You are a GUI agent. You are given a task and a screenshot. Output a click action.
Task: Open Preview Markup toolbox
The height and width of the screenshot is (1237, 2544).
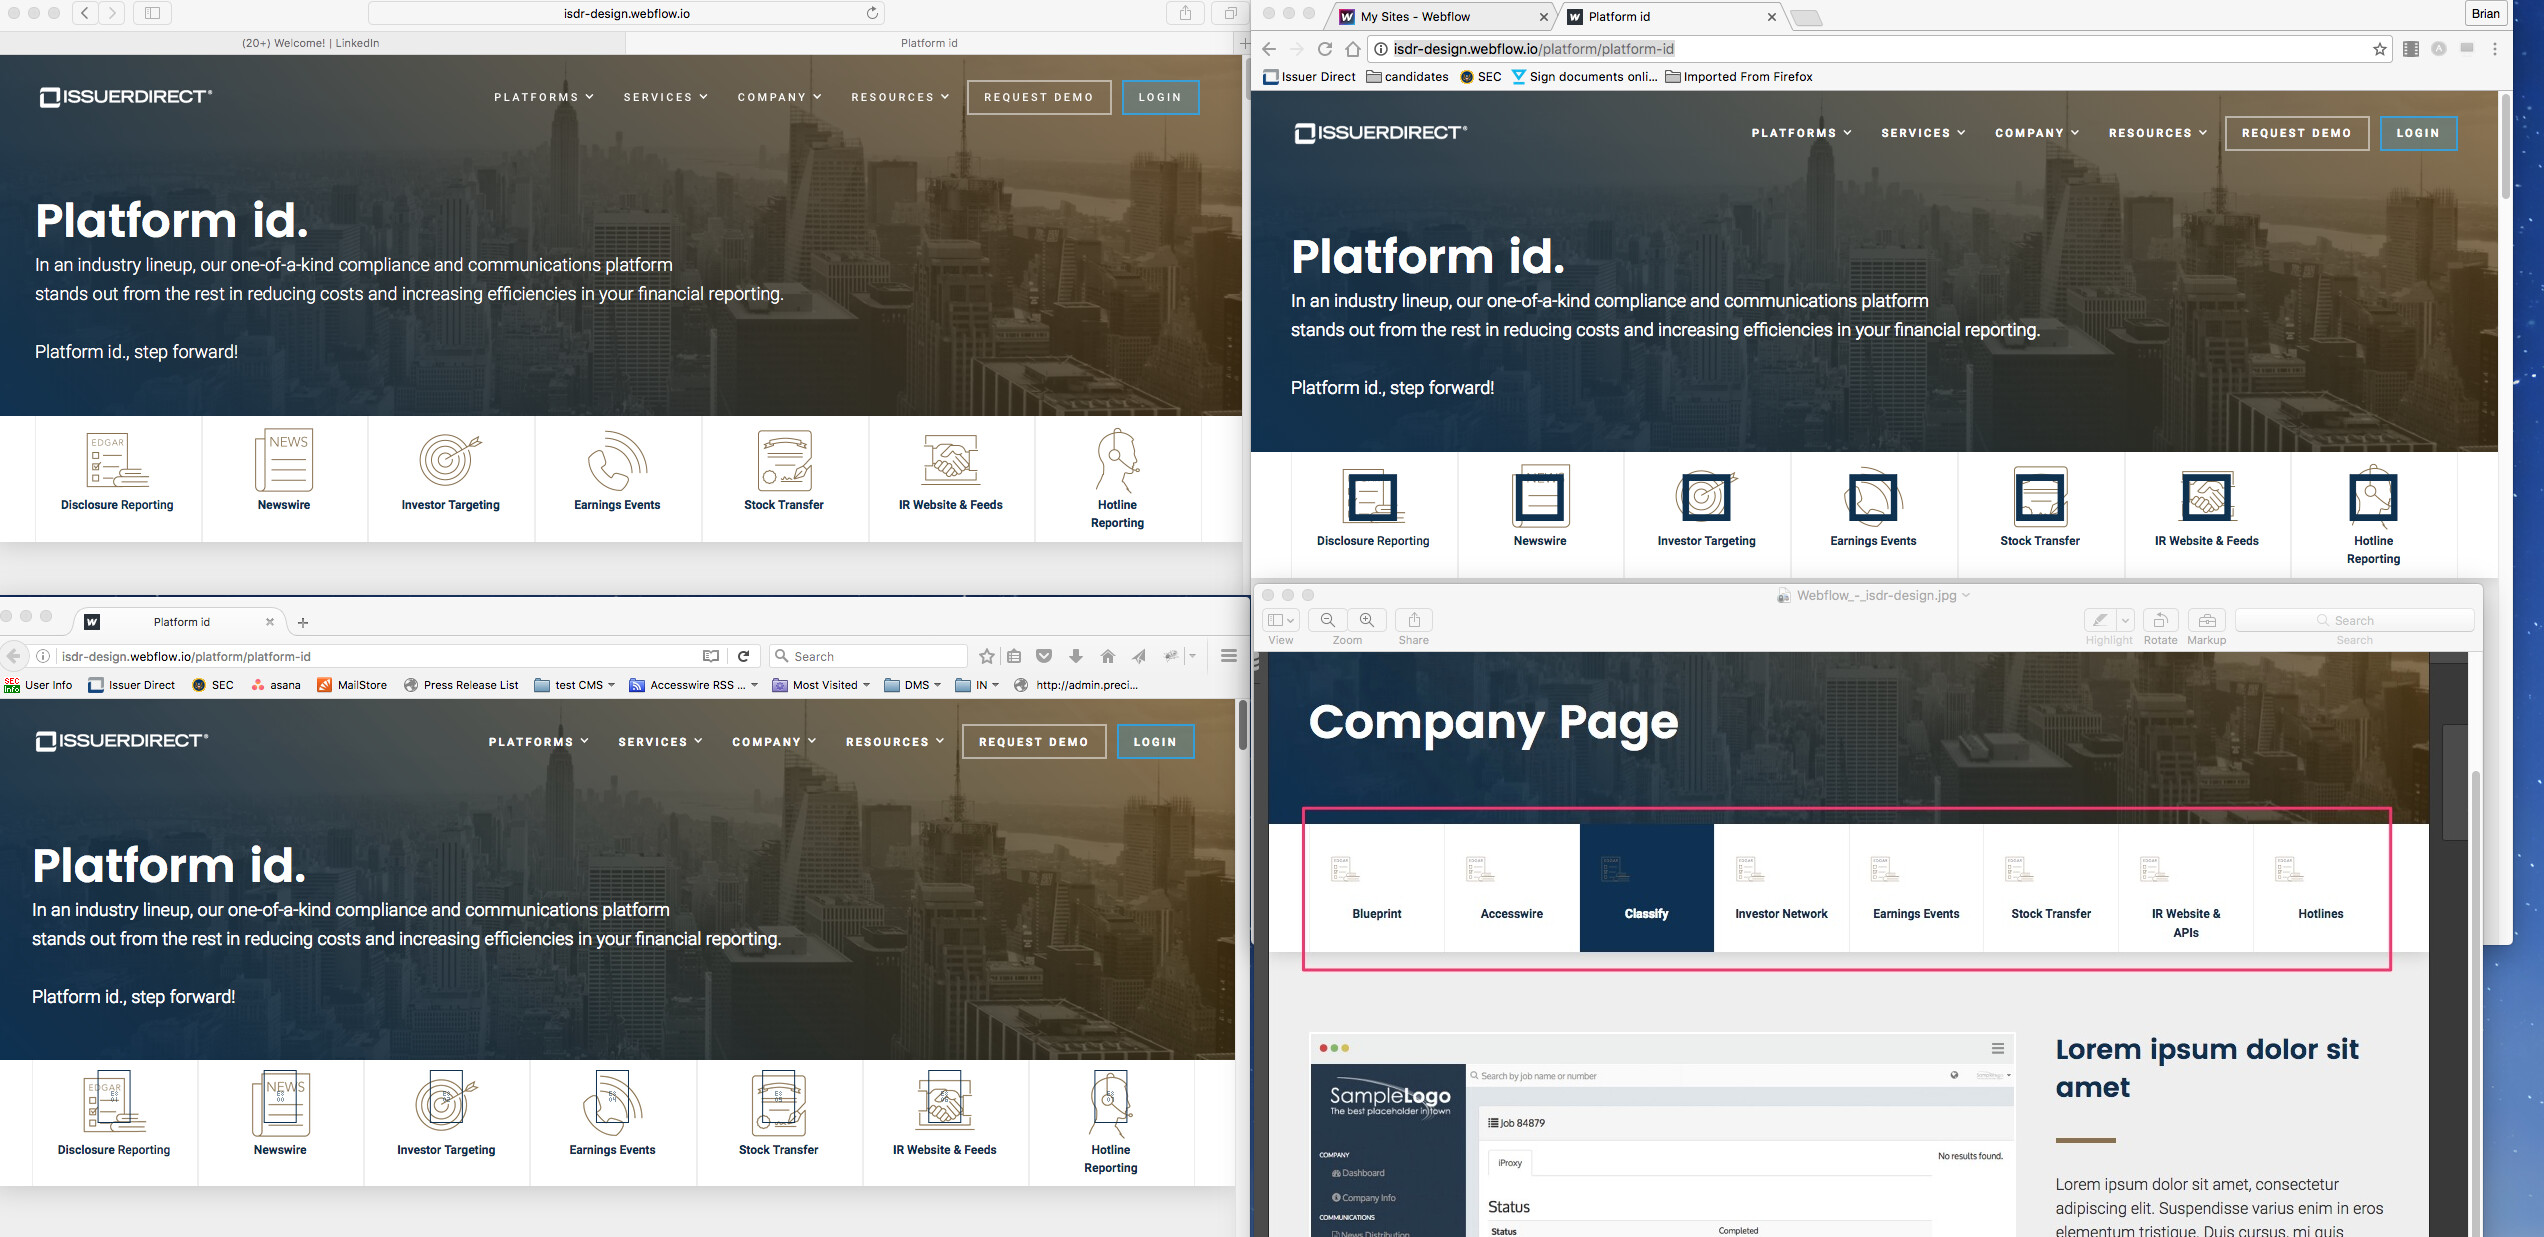coord(2206,620)
